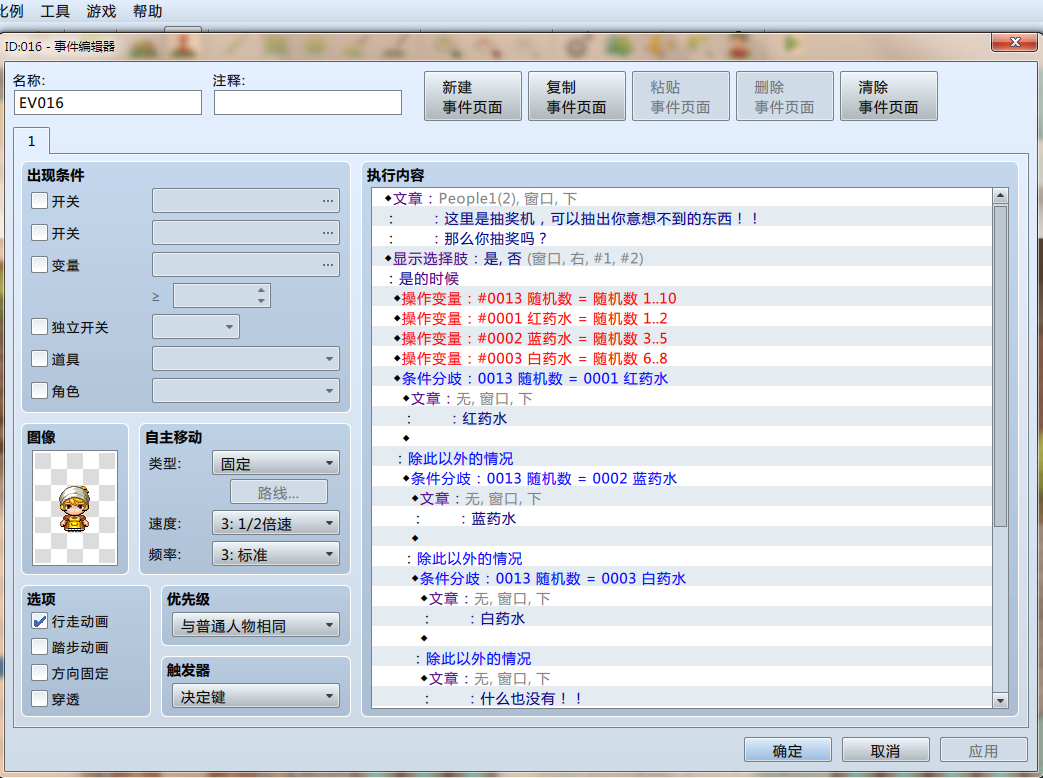Select the message text line 红药水
Screen dimensions: 1043x778
coord(682,418)
